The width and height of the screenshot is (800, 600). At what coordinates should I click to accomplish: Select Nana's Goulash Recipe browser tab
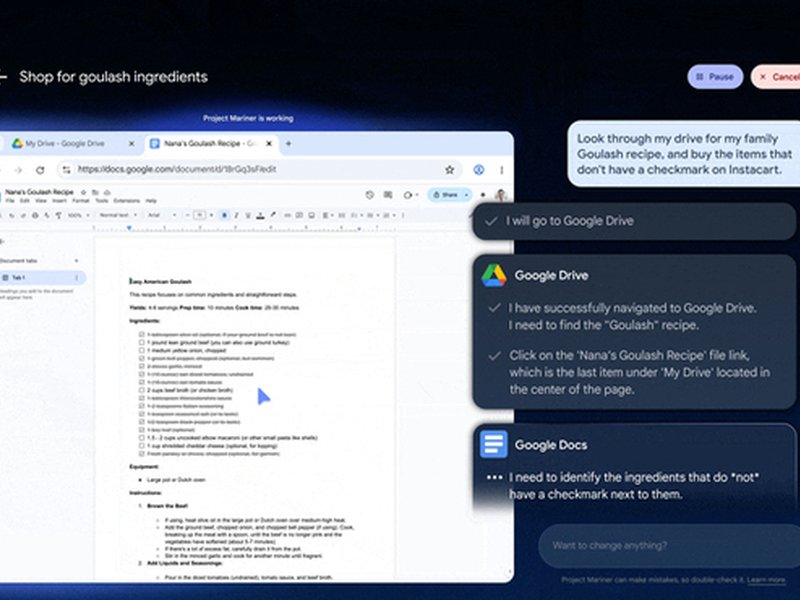tap(210, 143)
